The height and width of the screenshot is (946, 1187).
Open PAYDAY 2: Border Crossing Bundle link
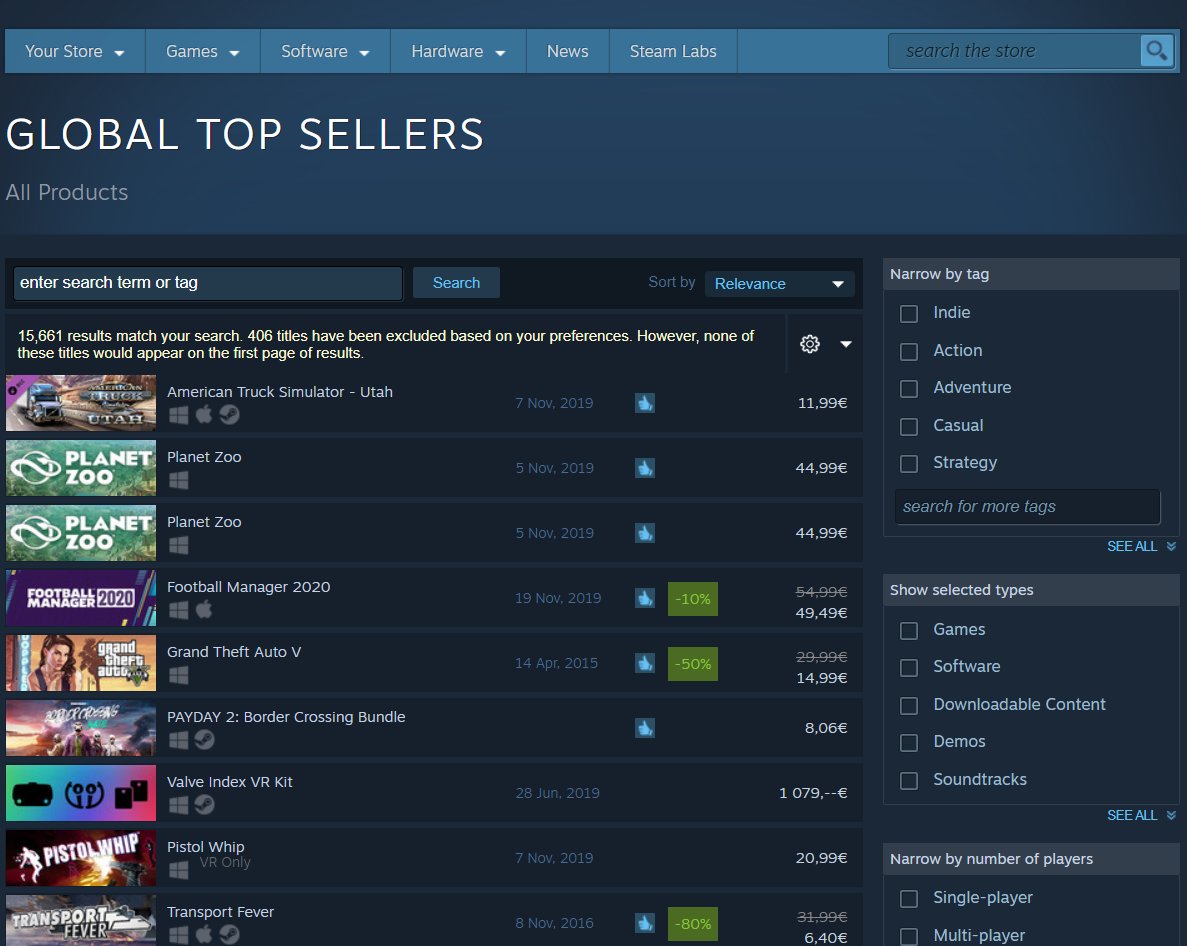coord(286,717)
